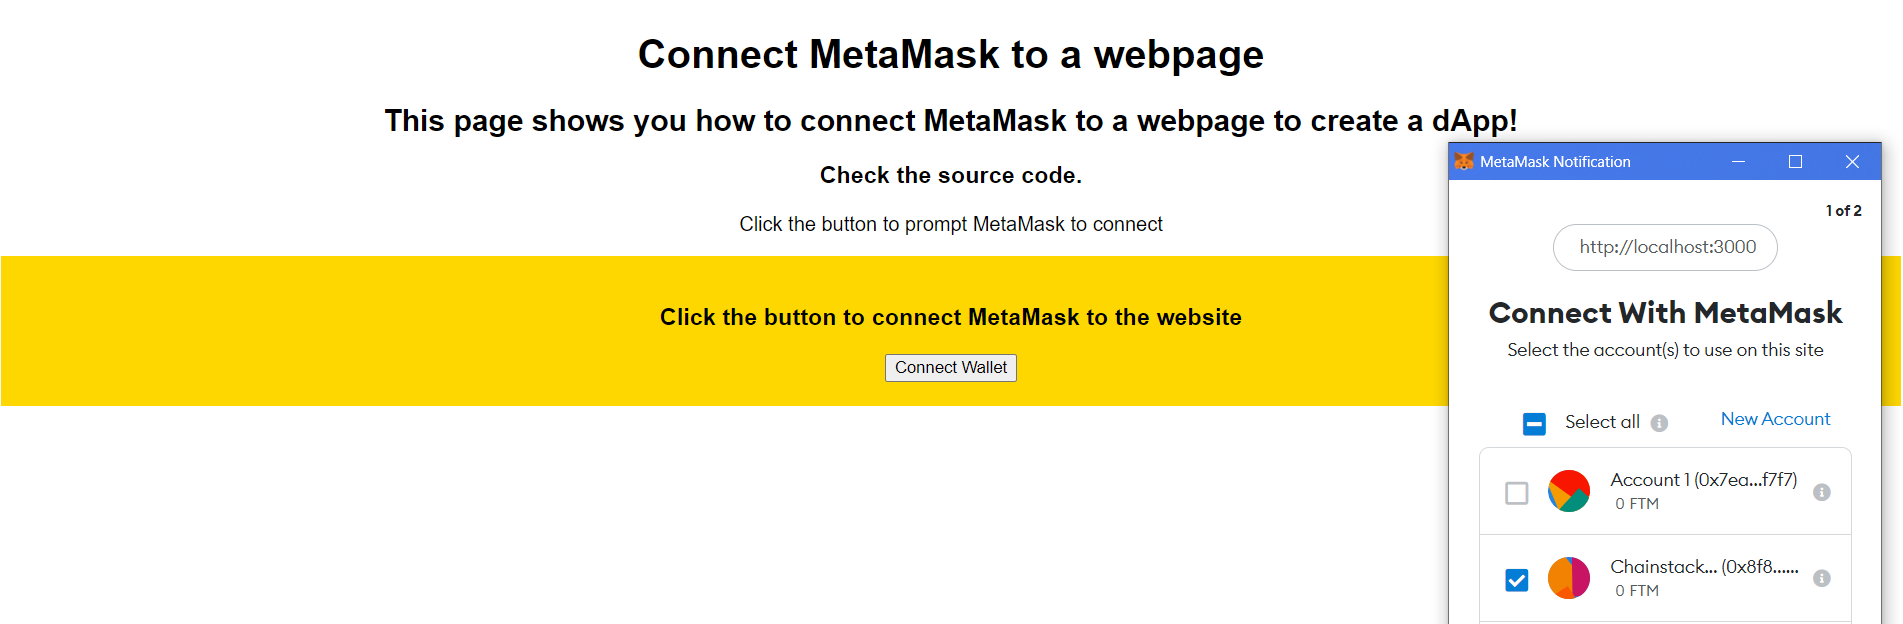Click the 0 FTM balance under Account 1
Screen dimensions: 1903x624
point(1636,504)
